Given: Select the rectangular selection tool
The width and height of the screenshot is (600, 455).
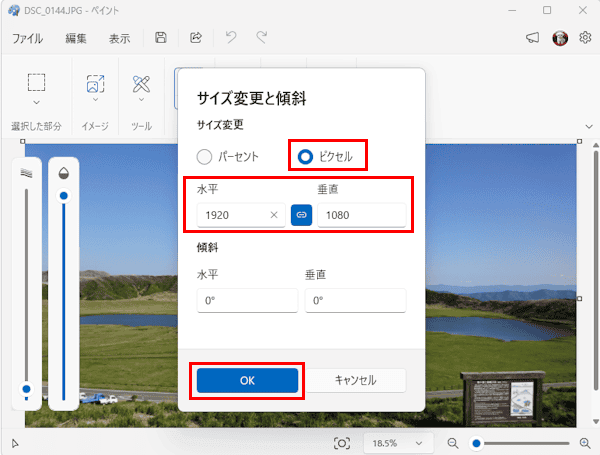Looking at the screenshot, I should (36, 82).
